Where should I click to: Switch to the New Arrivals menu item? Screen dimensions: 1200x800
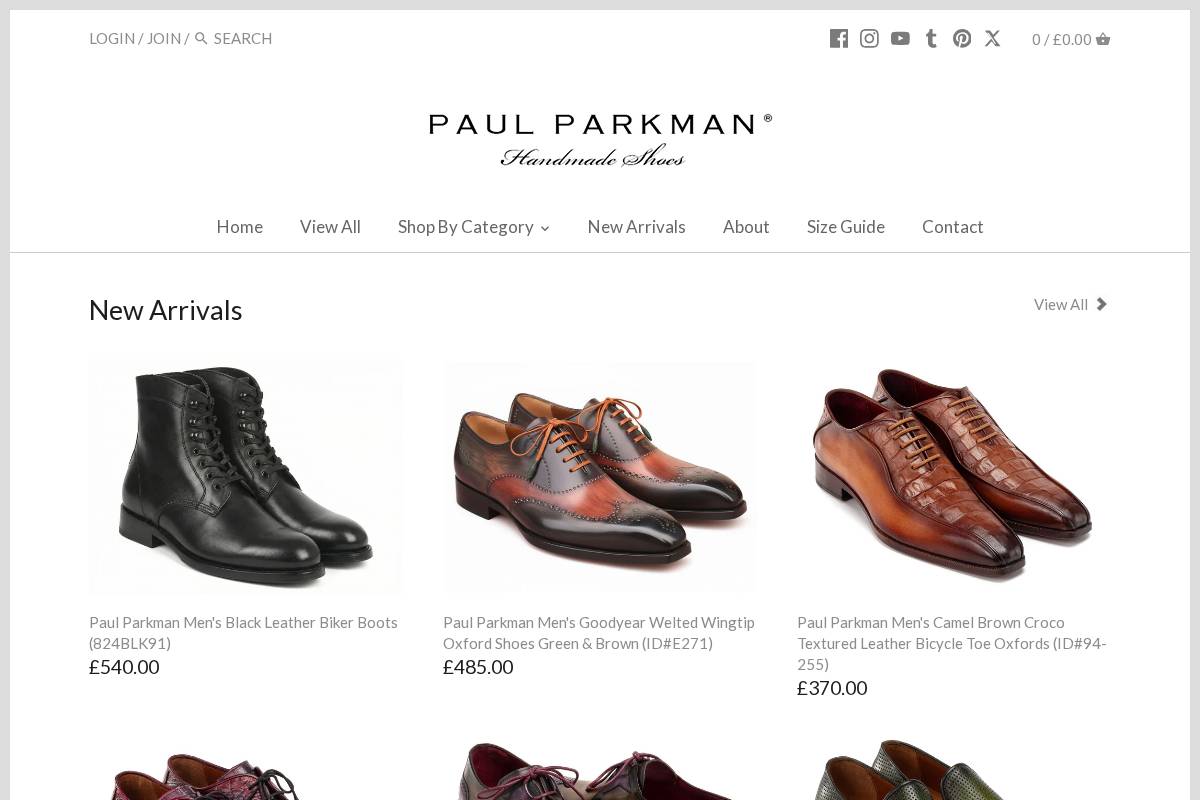pyautogui.click(x=636, y=227)
